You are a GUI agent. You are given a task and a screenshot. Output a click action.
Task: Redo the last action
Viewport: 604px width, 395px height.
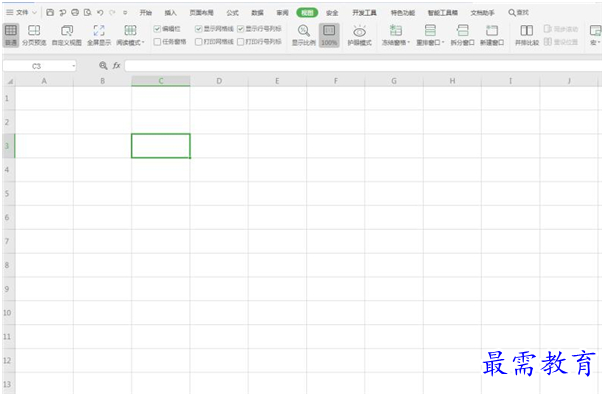click(x=112, y=13)
